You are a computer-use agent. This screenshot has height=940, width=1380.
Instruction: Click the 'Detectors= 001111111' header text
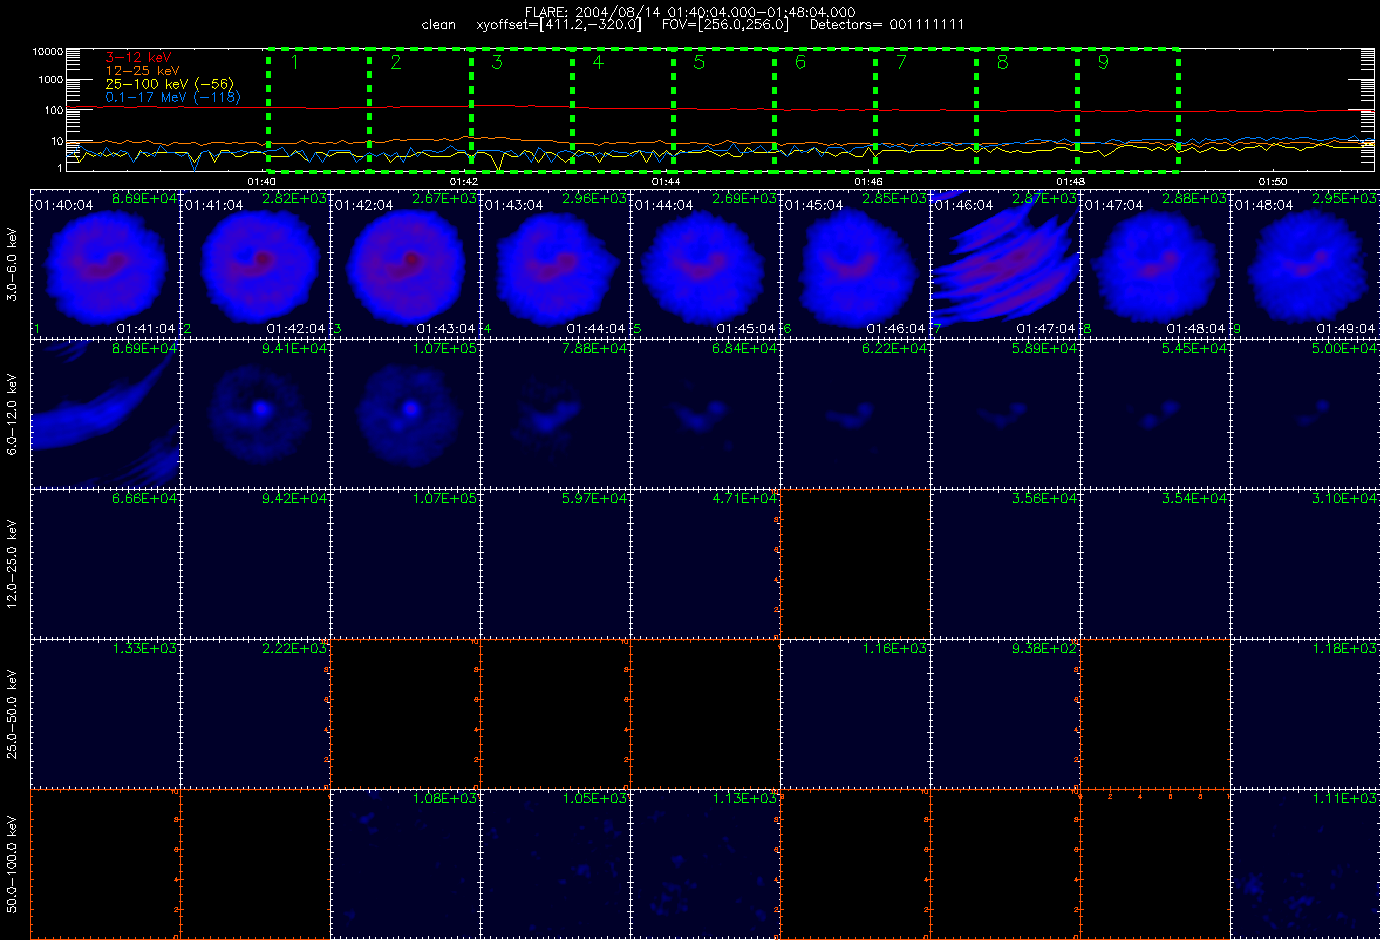tap(887, 25)
